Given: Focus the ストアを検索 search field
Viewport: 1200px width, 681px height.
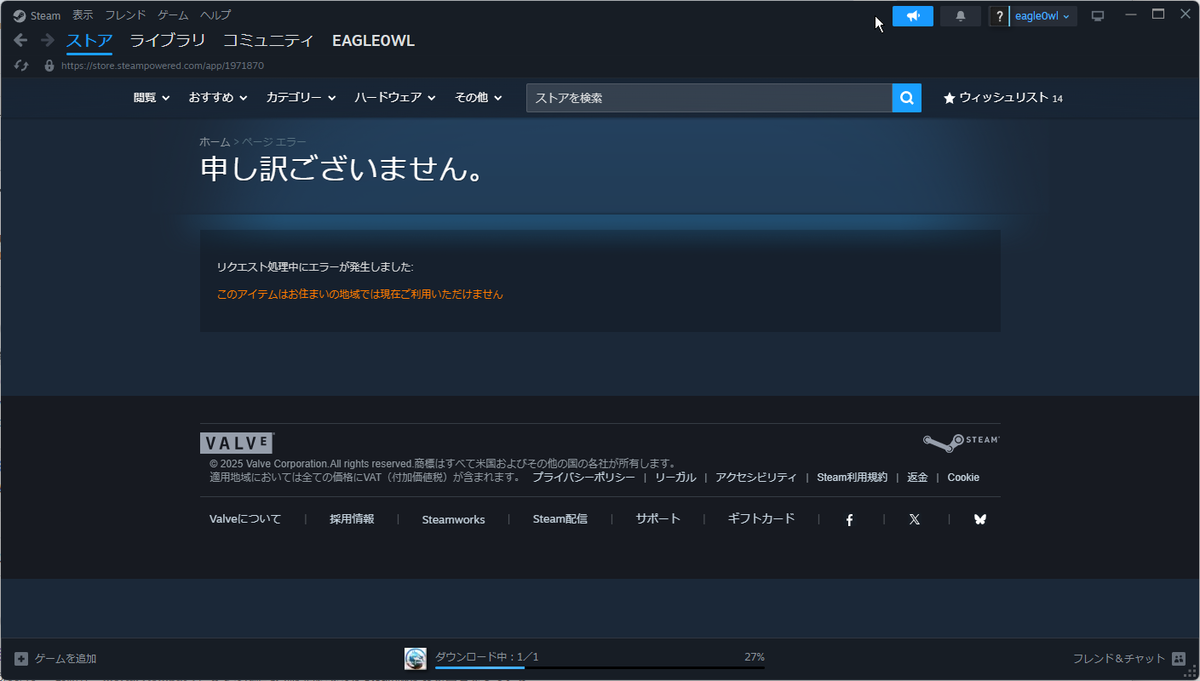Looking at the screenshot, I should pyautogui.click(x=709, y=98).
